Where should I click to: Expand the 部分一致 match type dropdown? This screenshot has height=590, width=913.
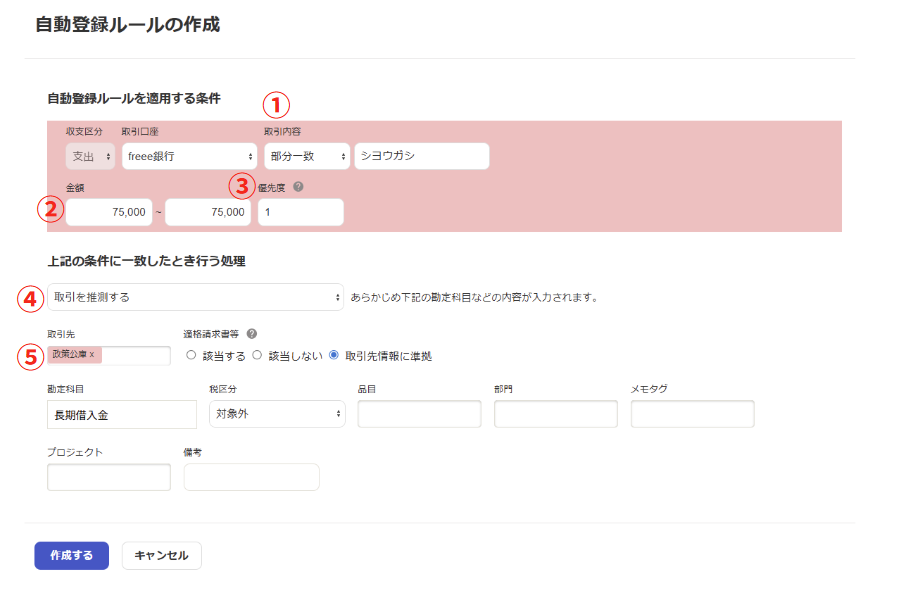(x=306, y=157)
